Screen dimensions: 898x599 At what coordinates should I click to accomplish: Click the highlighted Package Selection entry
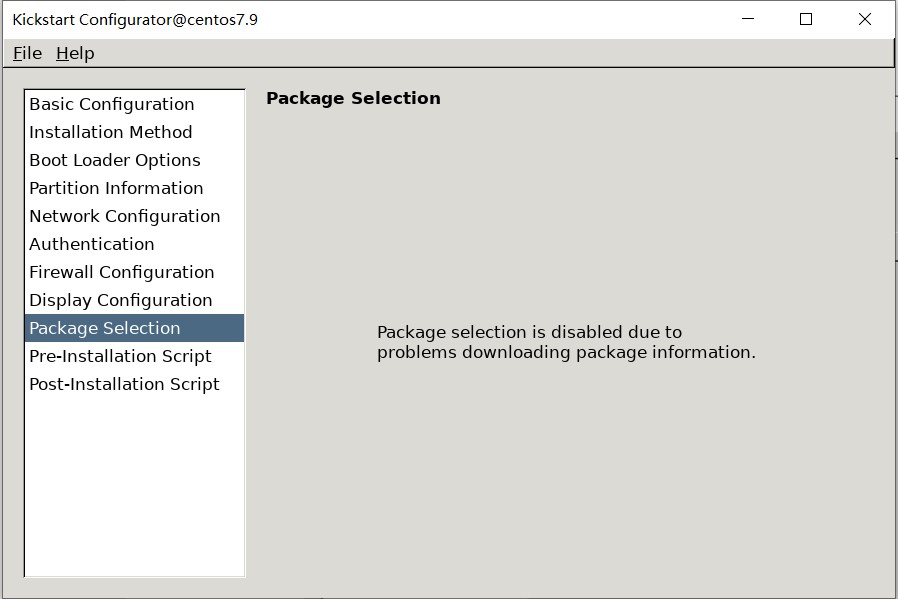click(x=105, y=328)
